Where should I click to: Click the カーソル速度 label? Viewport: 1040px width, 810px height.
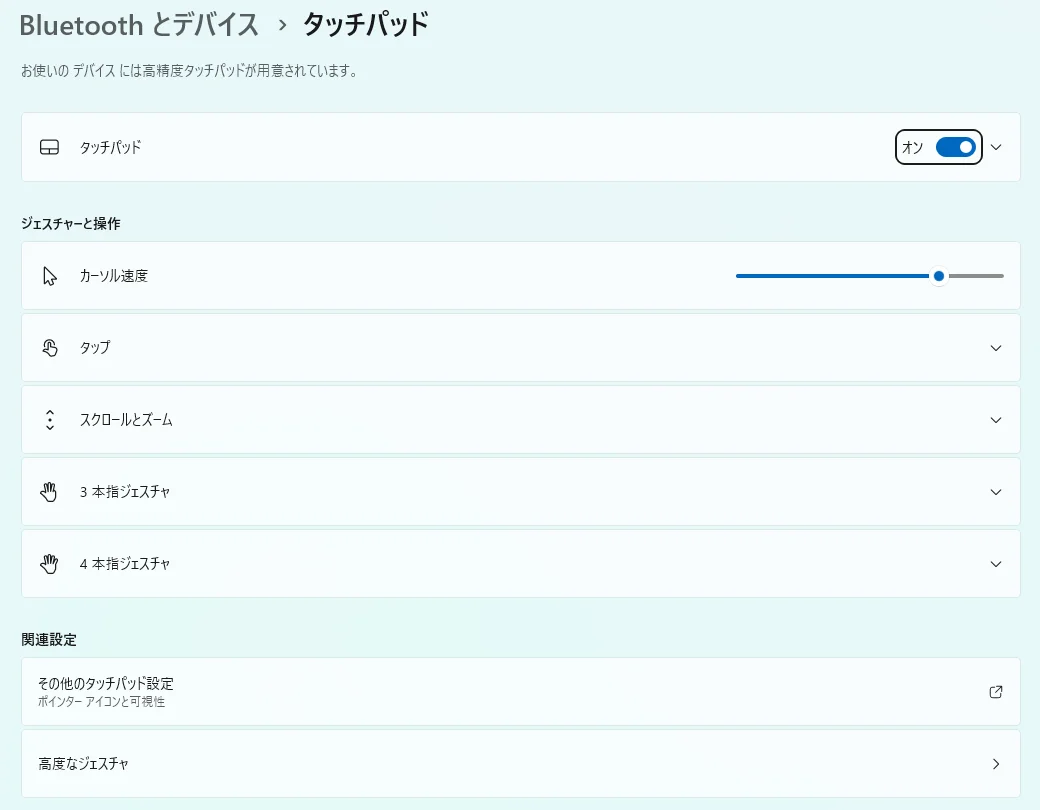click(113, 276)
